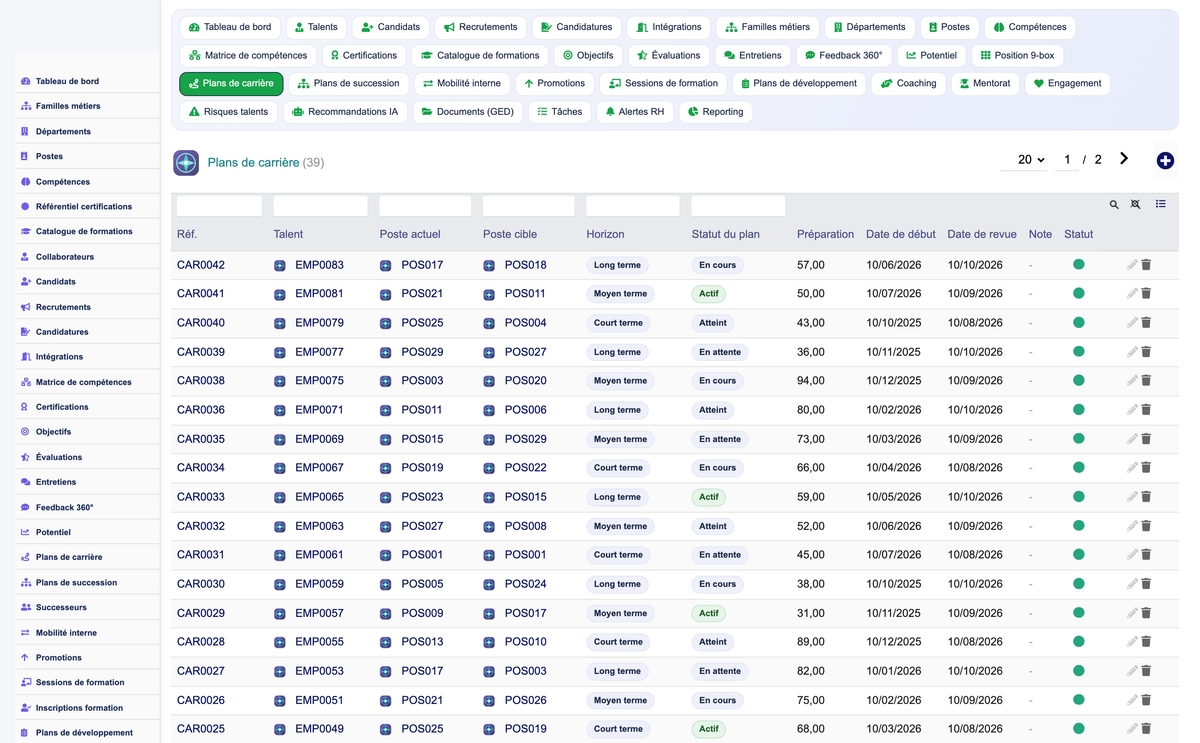Delete row CAR0042 with the trash icon
1200x743 pixels.
(1146, 265)
